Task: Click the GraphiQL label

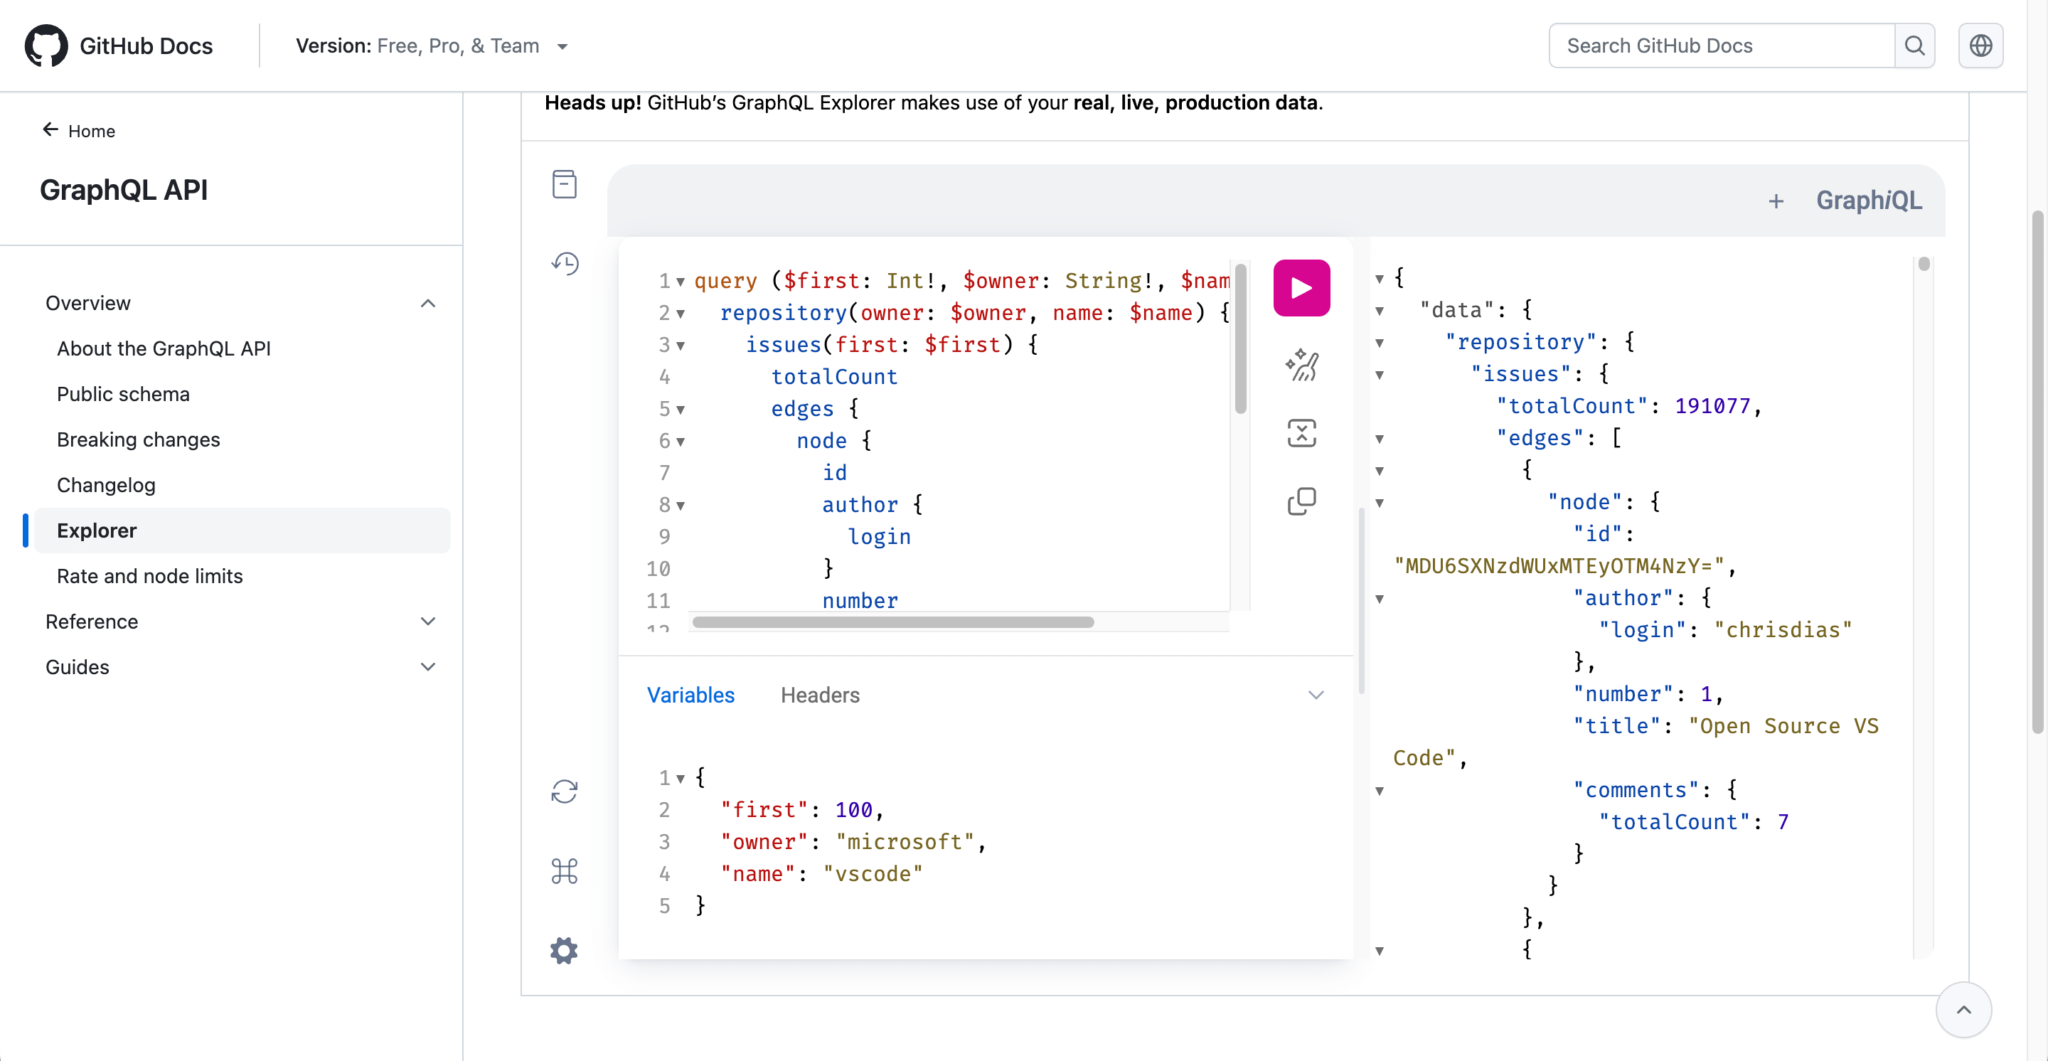Action: point(1869,201)
